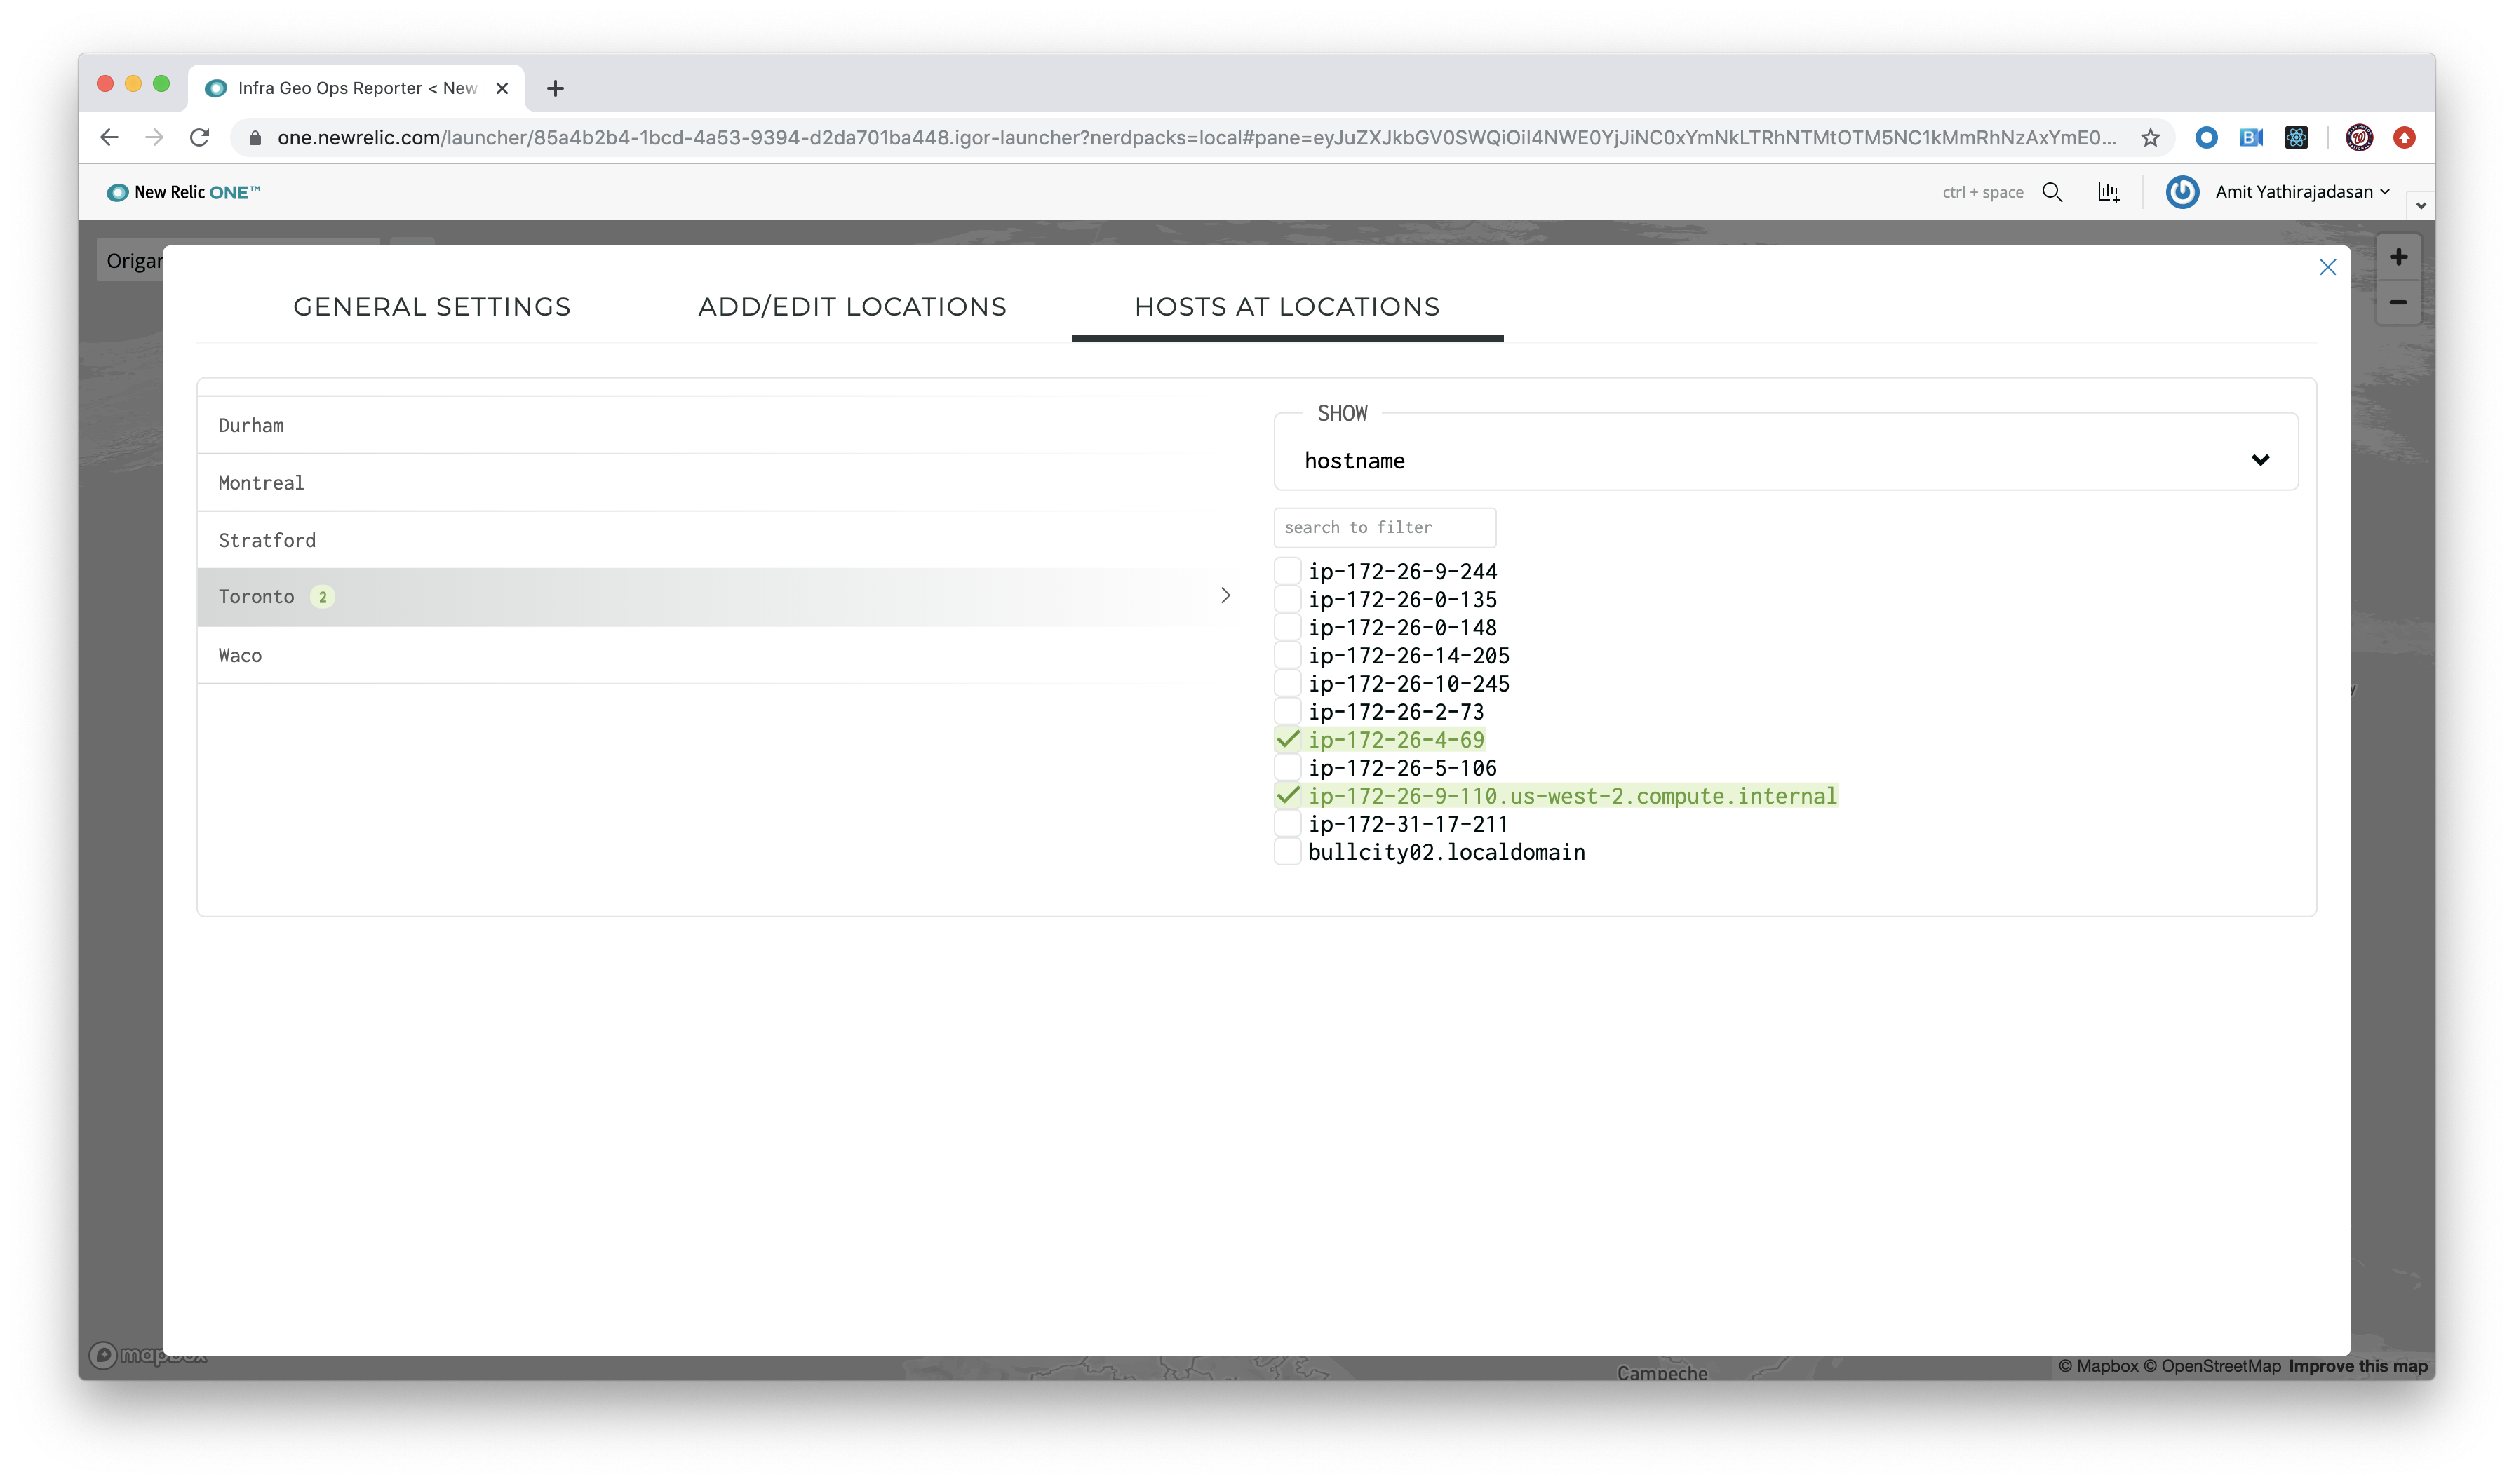Click the close X icon on the modal

pos(2329,267)
